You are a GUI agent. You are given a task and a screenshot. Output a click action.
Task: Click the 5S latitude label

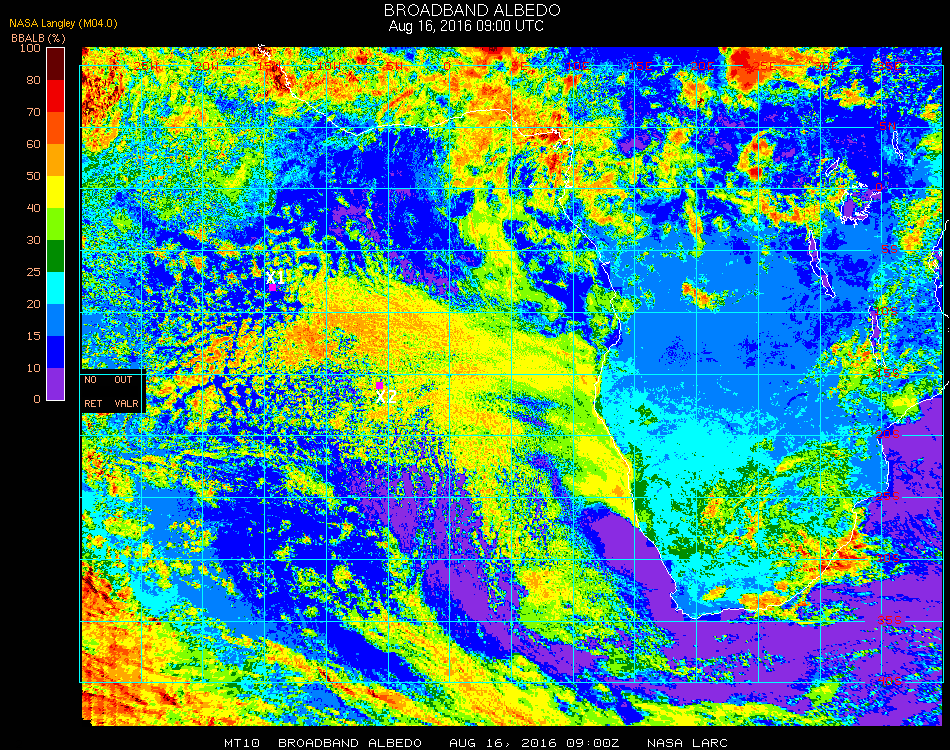pos(889,250)
